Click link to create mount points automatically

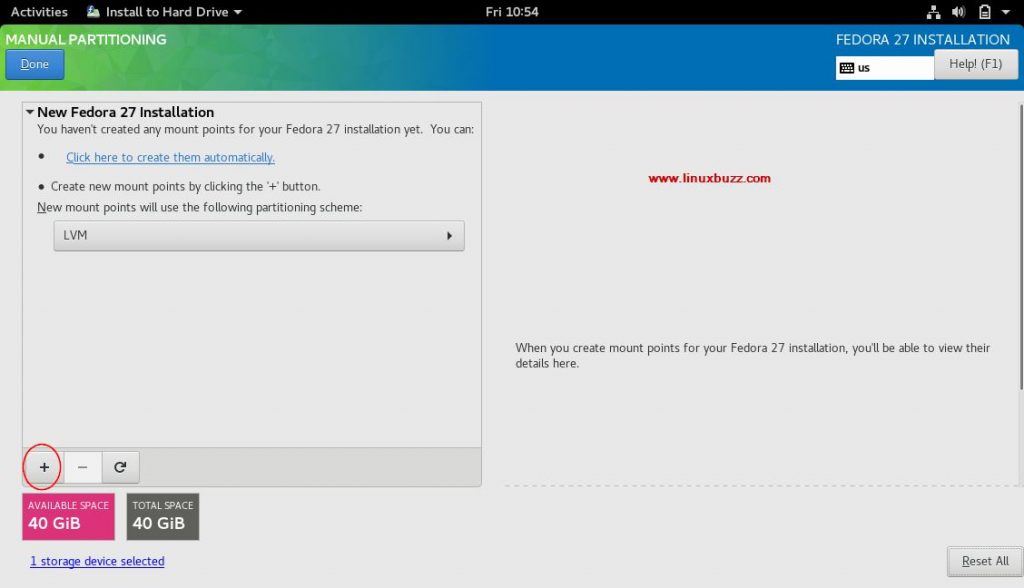tap(170, 157)
